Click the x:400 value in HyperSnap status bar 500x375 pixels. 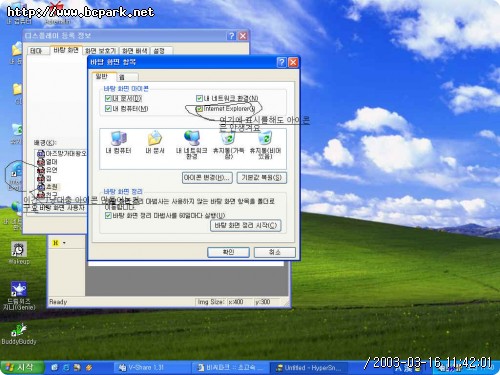[235, 302]
